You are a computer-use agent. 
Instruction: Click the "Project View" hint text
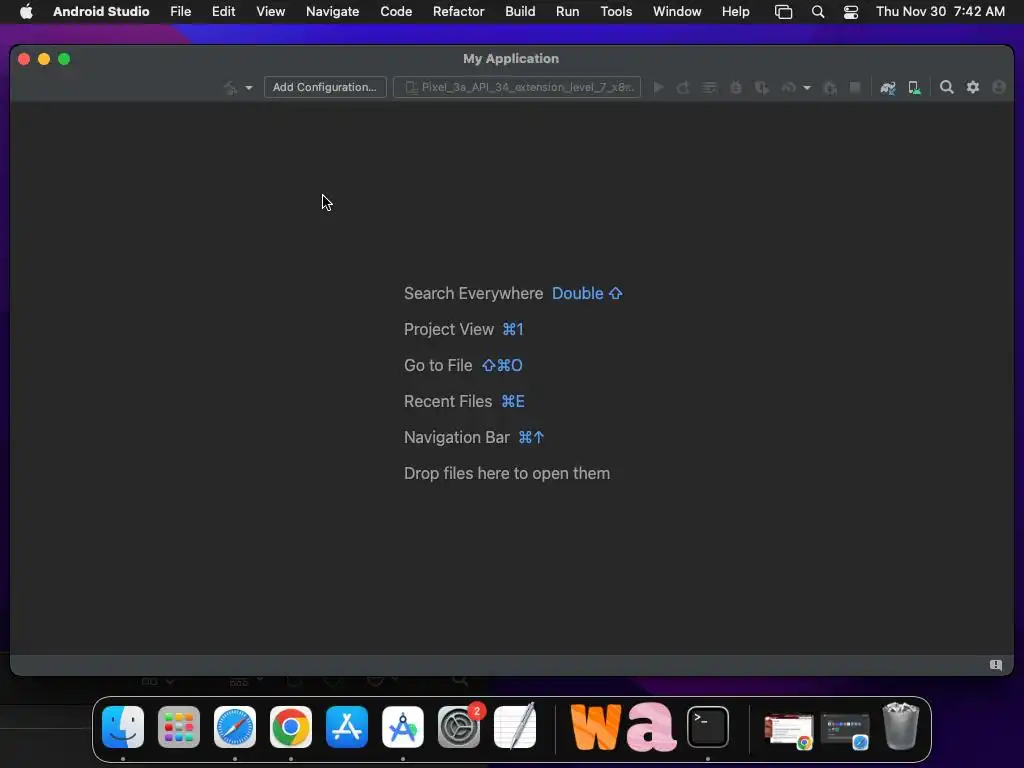[x=449, y=329]
